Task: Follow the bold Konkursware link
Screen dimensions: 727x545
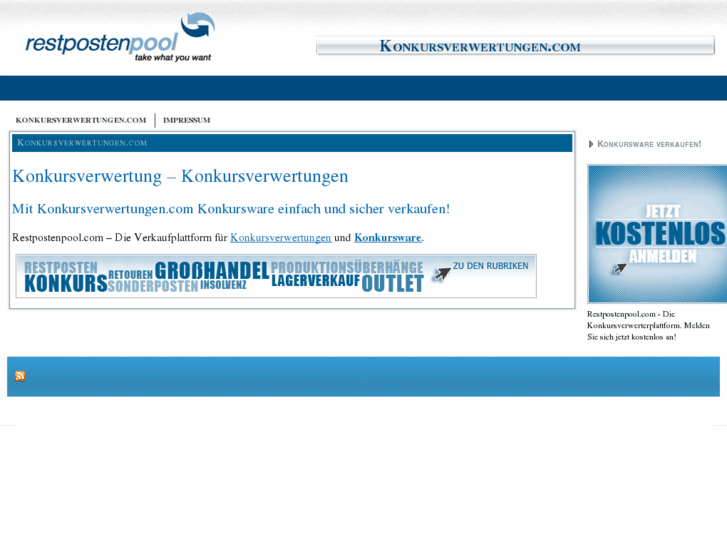Action: click(388, 237)
